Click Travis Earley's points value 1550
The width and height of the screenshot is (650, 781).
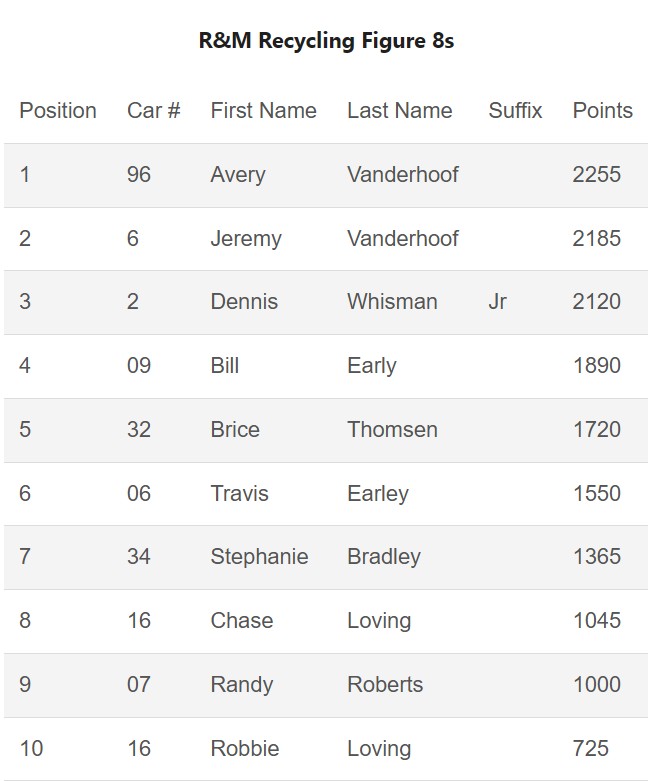coord(596,494)
